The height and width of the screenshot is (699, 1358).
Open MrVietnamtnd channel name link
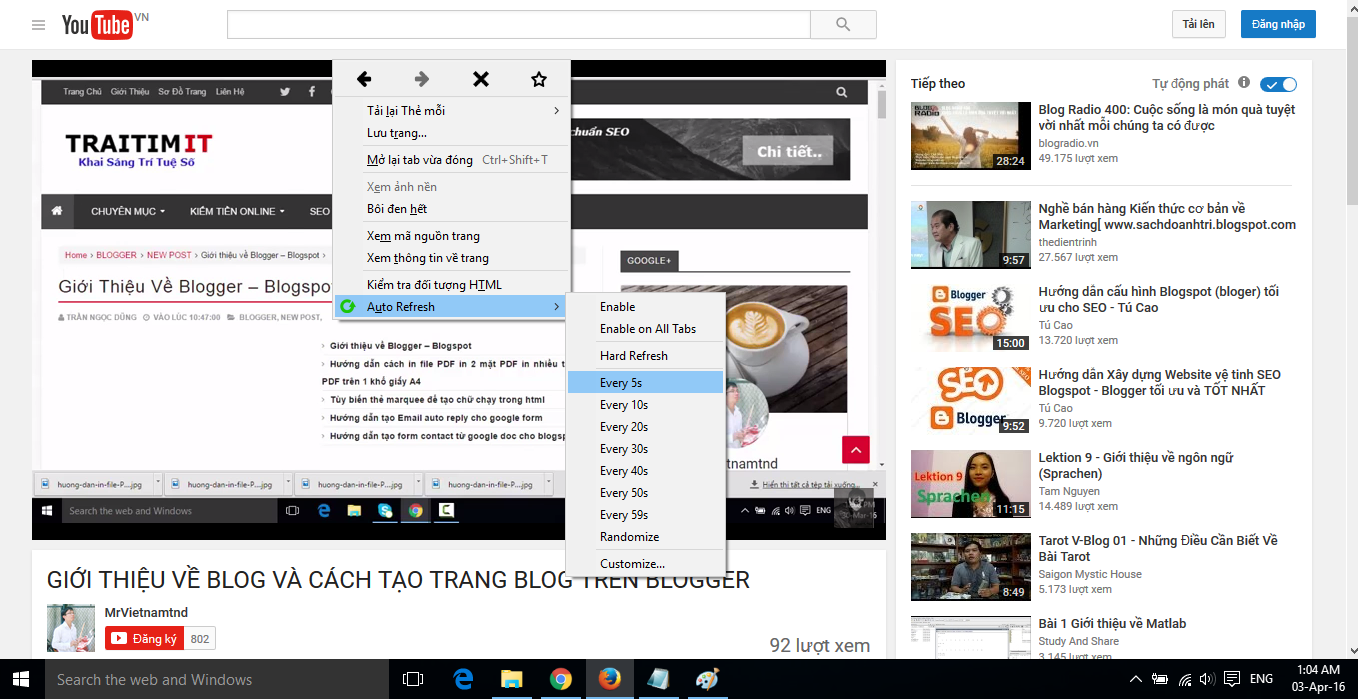pyautogui.click(x=146, y=612)
